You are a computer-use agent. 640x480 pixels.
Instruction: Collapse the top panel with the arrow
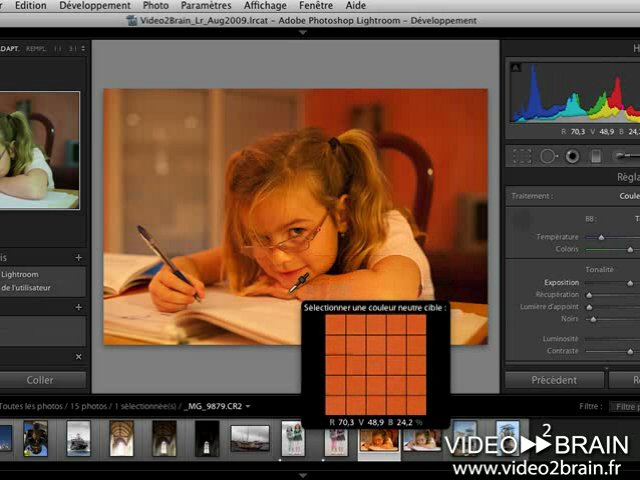pyautogui.click(x=303, y=33)
